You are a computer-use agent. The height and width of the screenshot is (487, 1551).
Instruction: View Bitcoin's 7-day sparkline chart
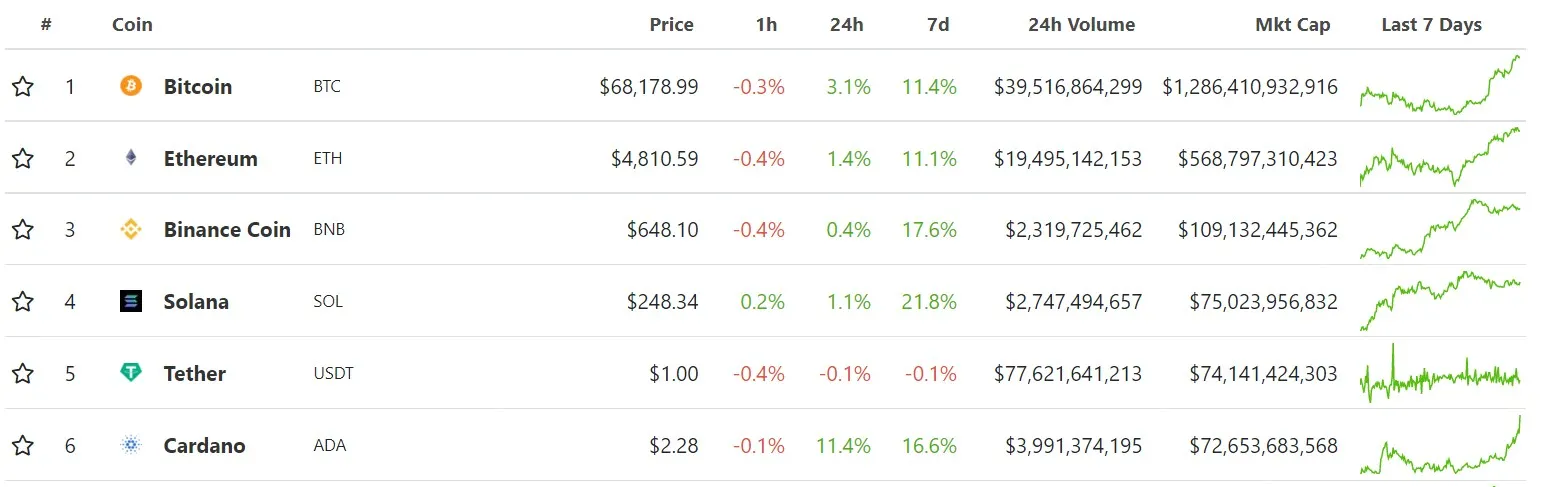coord(1439,87)
